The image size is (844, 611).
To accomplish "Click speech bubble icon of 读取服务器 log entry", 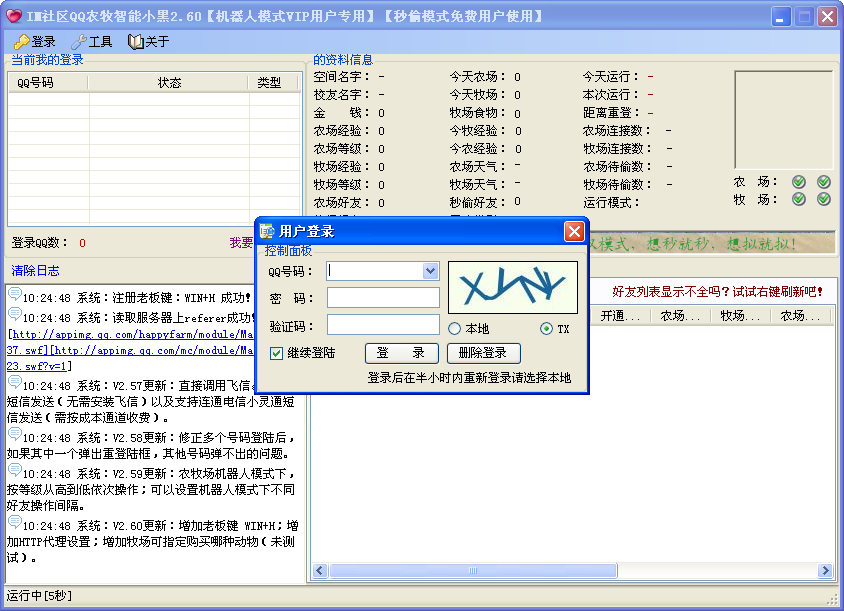I will [x=15, y=314].
